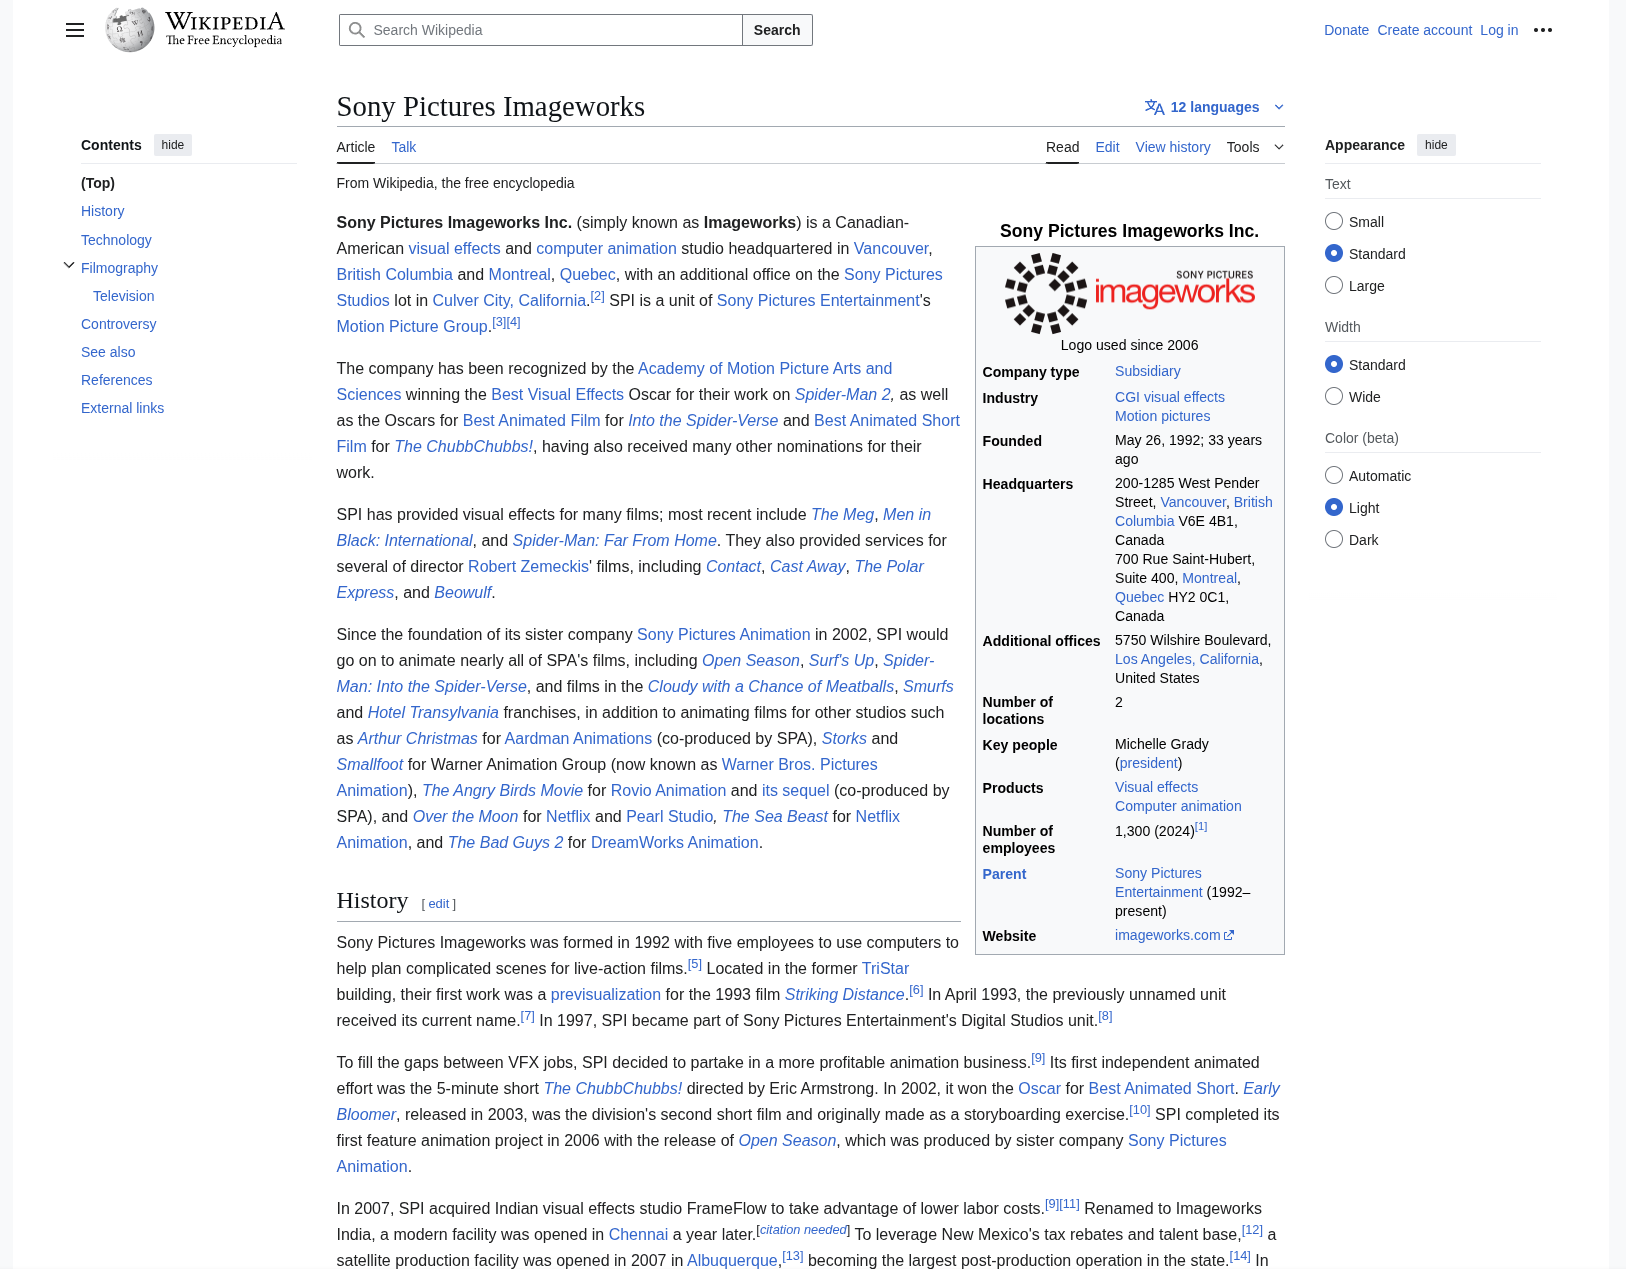Select the Read tab

(x=1062, y=147)
